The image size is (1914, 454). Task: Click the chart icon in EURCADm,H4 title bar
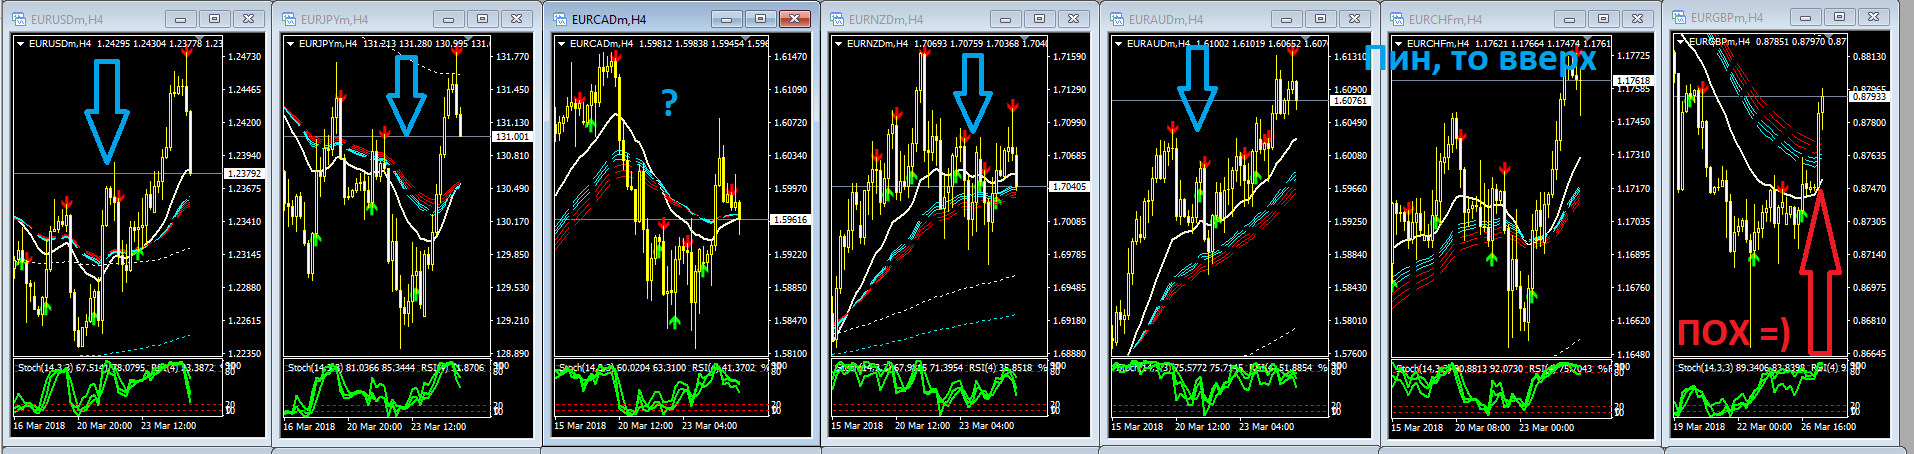coord(560,19)
